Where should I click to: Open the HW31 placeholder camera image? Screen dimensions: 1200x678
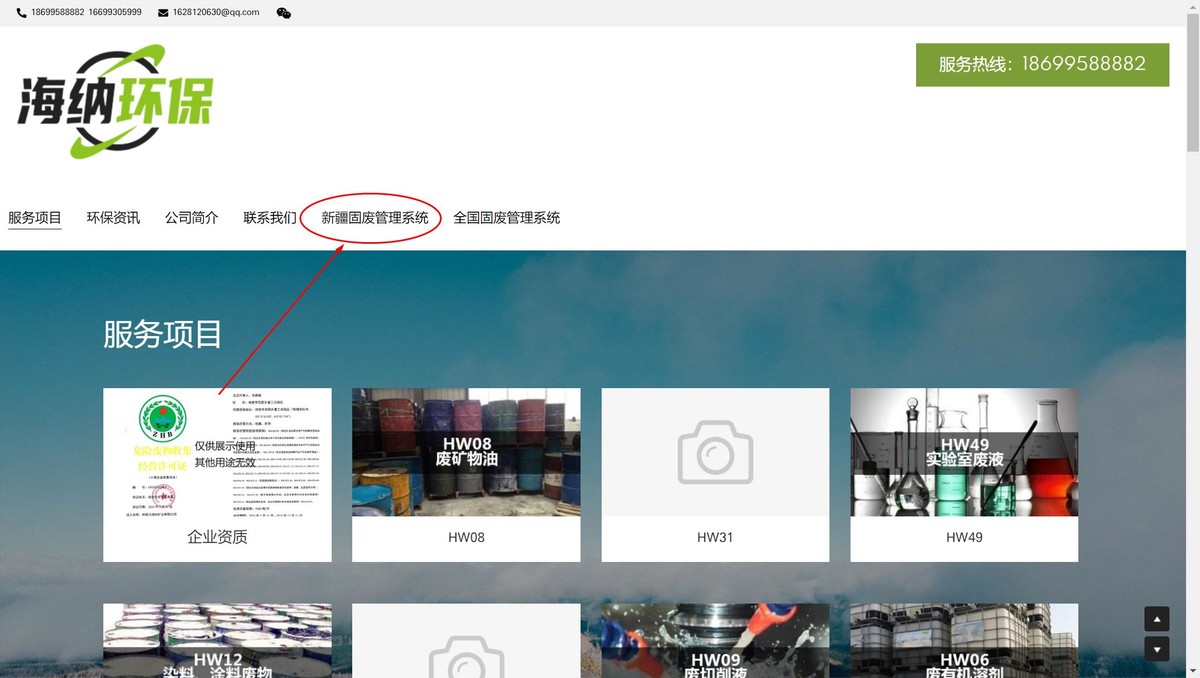[715, 452]
